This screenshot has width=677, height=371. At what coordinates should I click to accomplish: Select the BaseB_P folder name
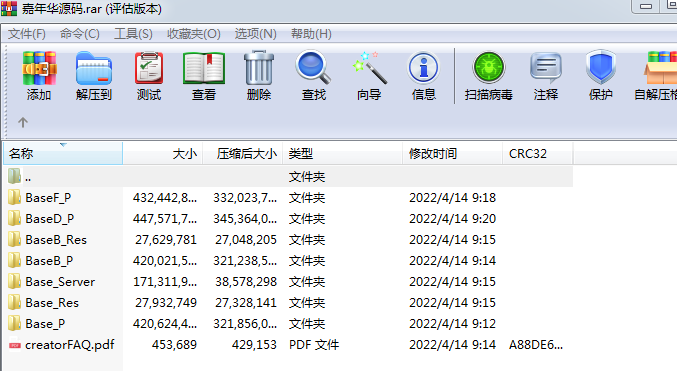(49, 261)
